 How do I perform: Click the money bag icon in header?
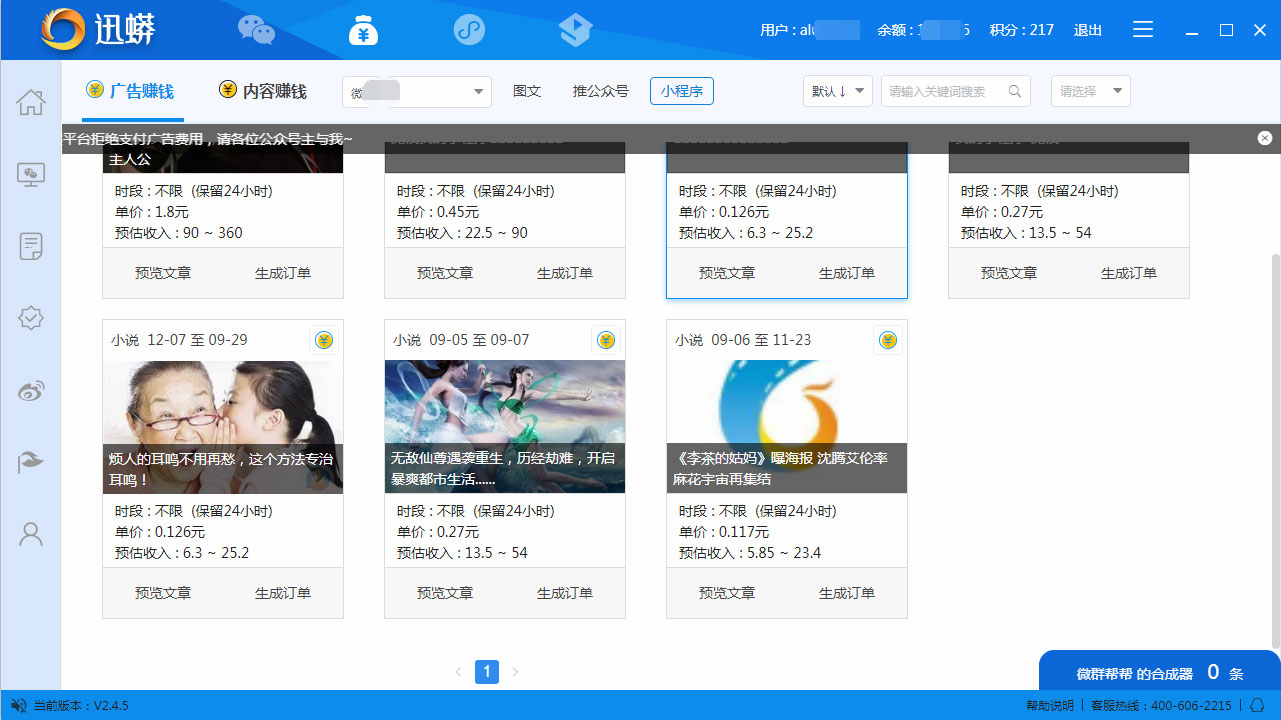363,30
